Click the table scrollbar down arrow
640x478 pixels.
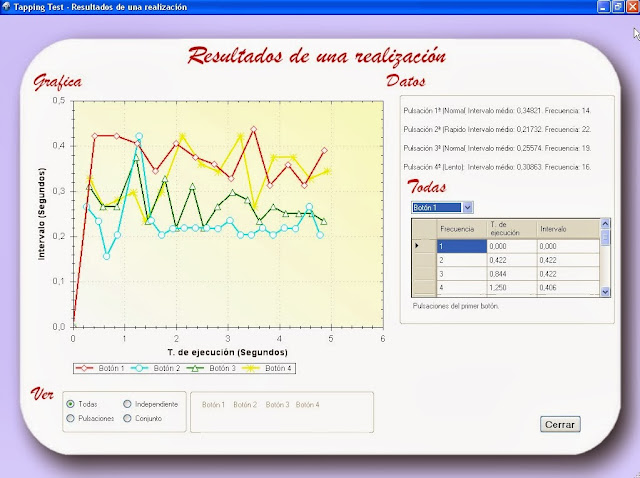[x=605, y=291]
